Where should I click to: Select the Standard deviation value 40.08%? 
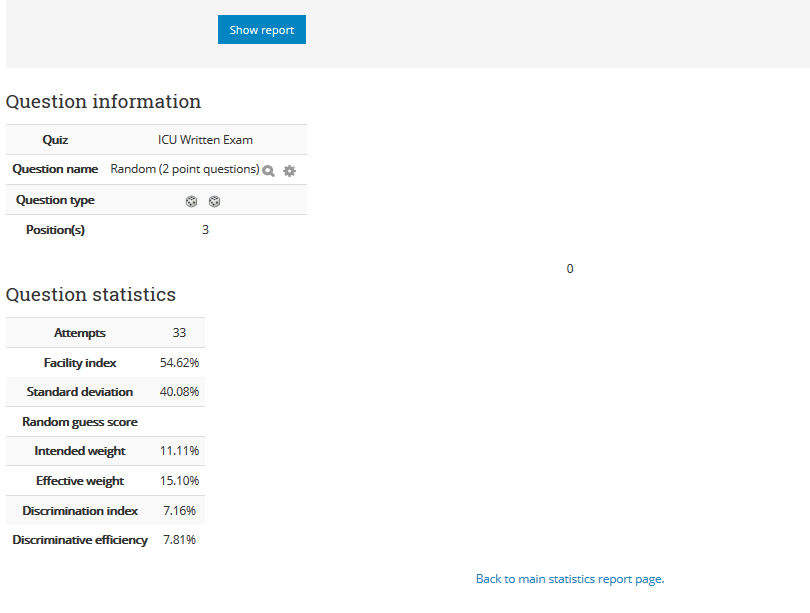(x=179, y=392)
